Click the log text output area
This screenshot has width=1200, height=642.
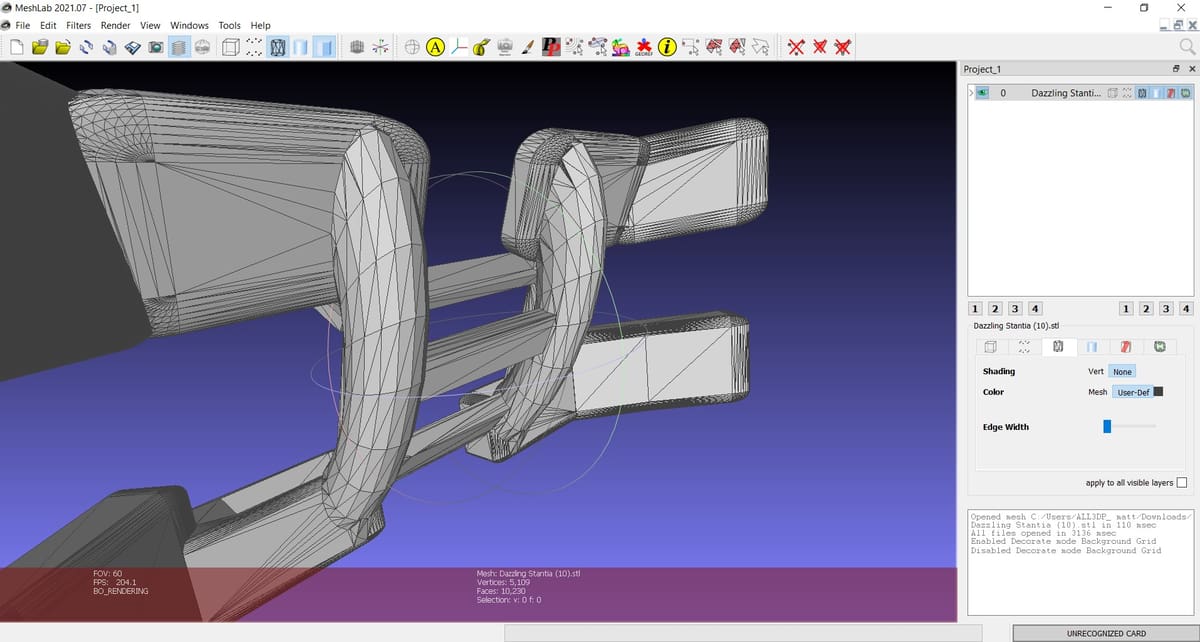[x=1081, y=562]
